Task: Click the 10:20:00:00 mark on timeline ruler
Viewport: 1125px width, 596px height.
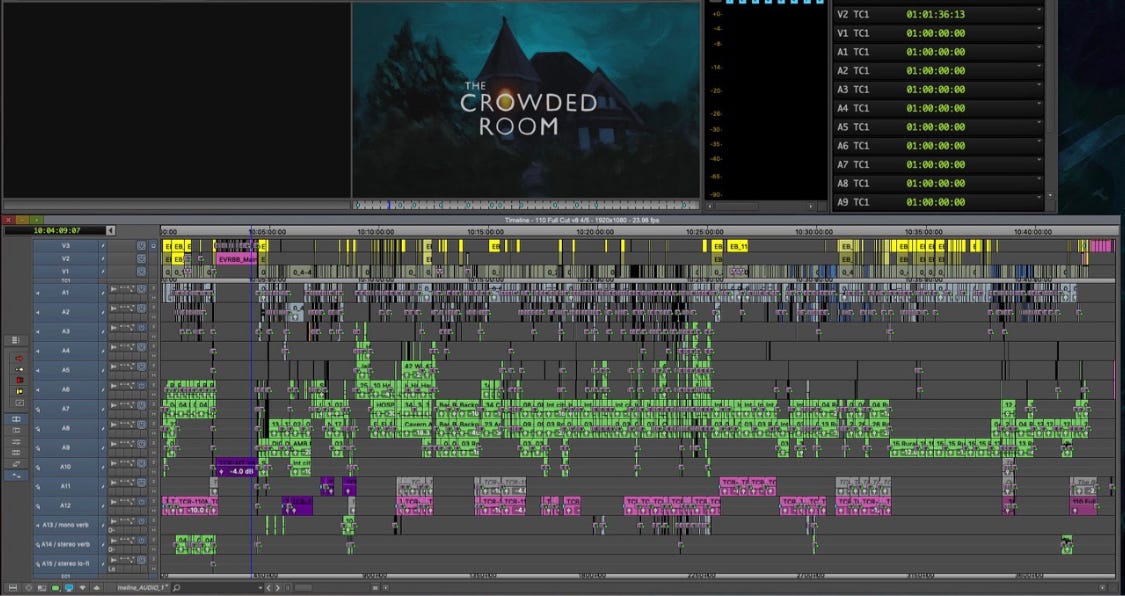Action: pyautogui.click(x=595, y=232)
